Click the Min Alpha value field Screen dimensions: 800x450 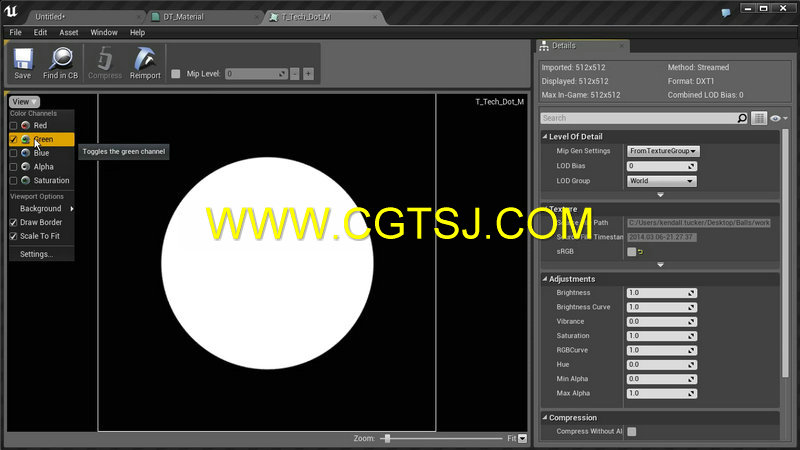[x=662, y=379]
